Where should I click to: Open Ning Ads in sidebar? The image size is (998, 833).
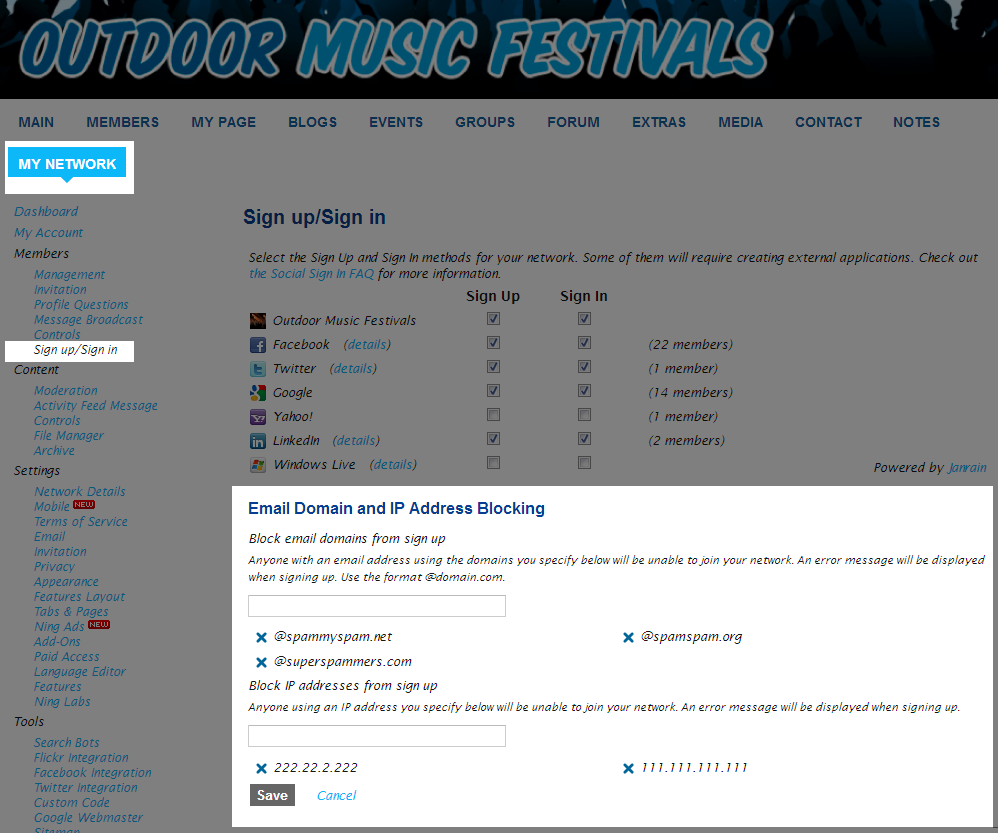59,627
